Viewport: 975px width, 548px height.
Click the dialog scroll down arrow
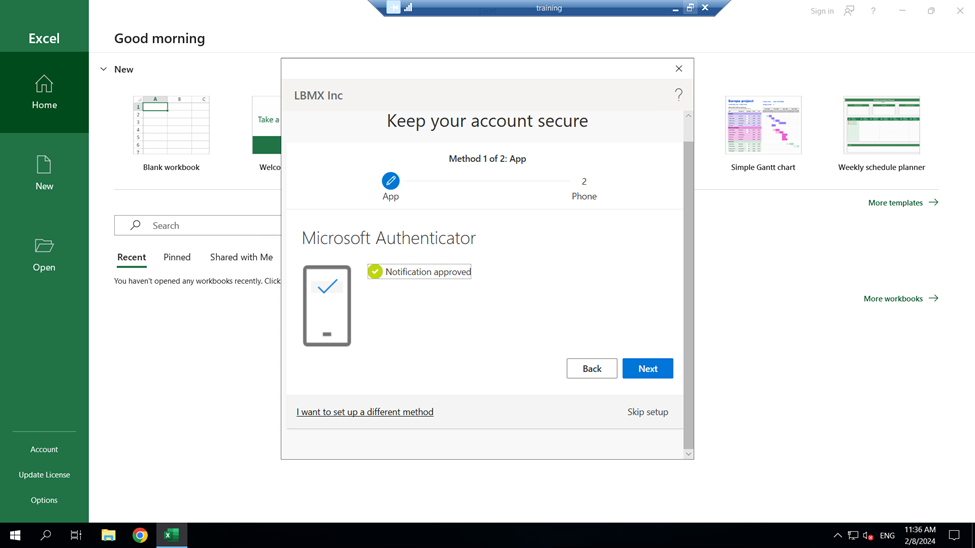(x=688, y=453)
